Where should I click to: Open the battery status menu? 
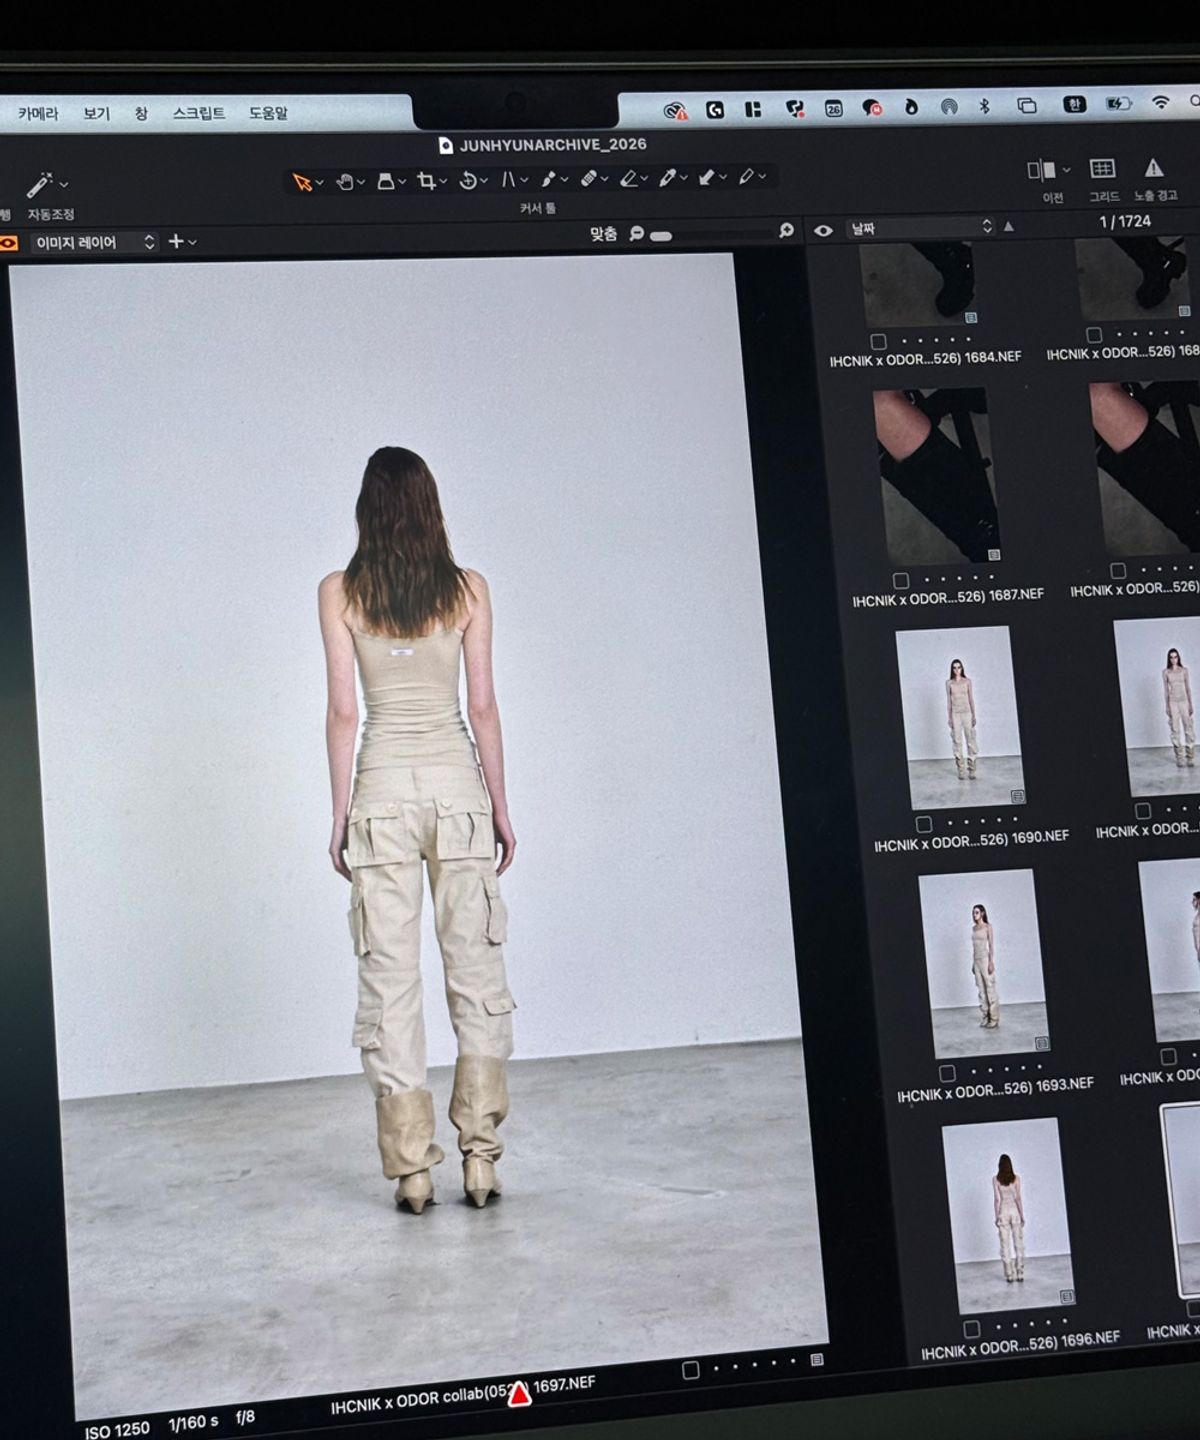pos(1118,103)
